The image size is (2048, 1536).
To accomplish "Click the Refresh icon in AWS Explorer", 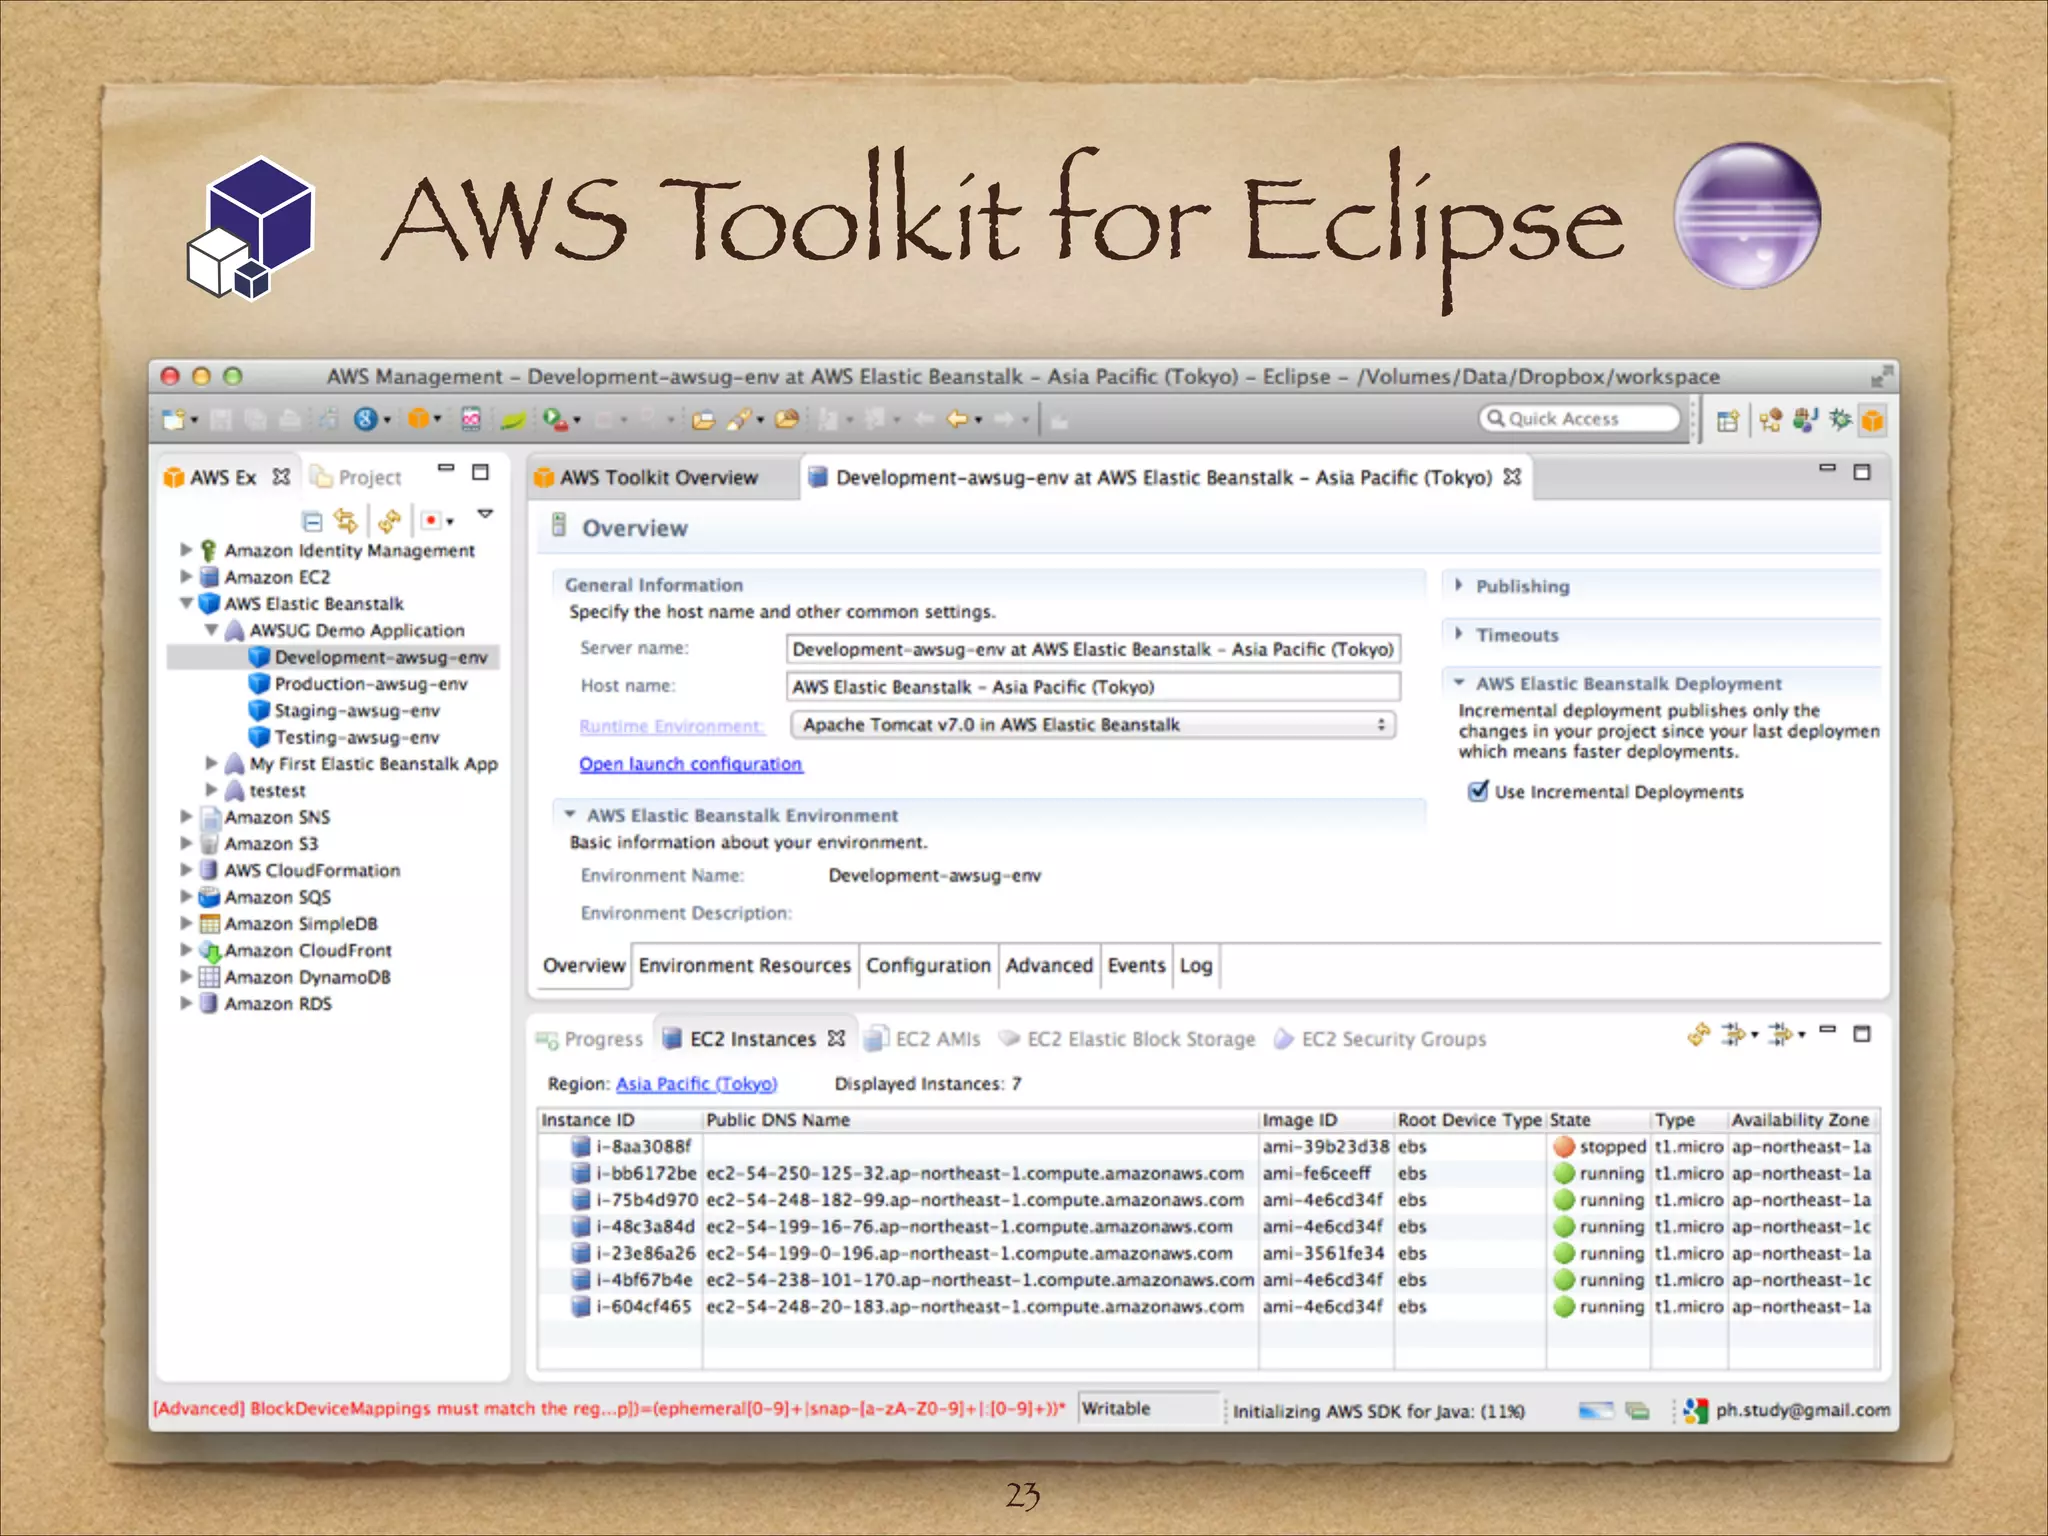I will click(x=390, y=520).
